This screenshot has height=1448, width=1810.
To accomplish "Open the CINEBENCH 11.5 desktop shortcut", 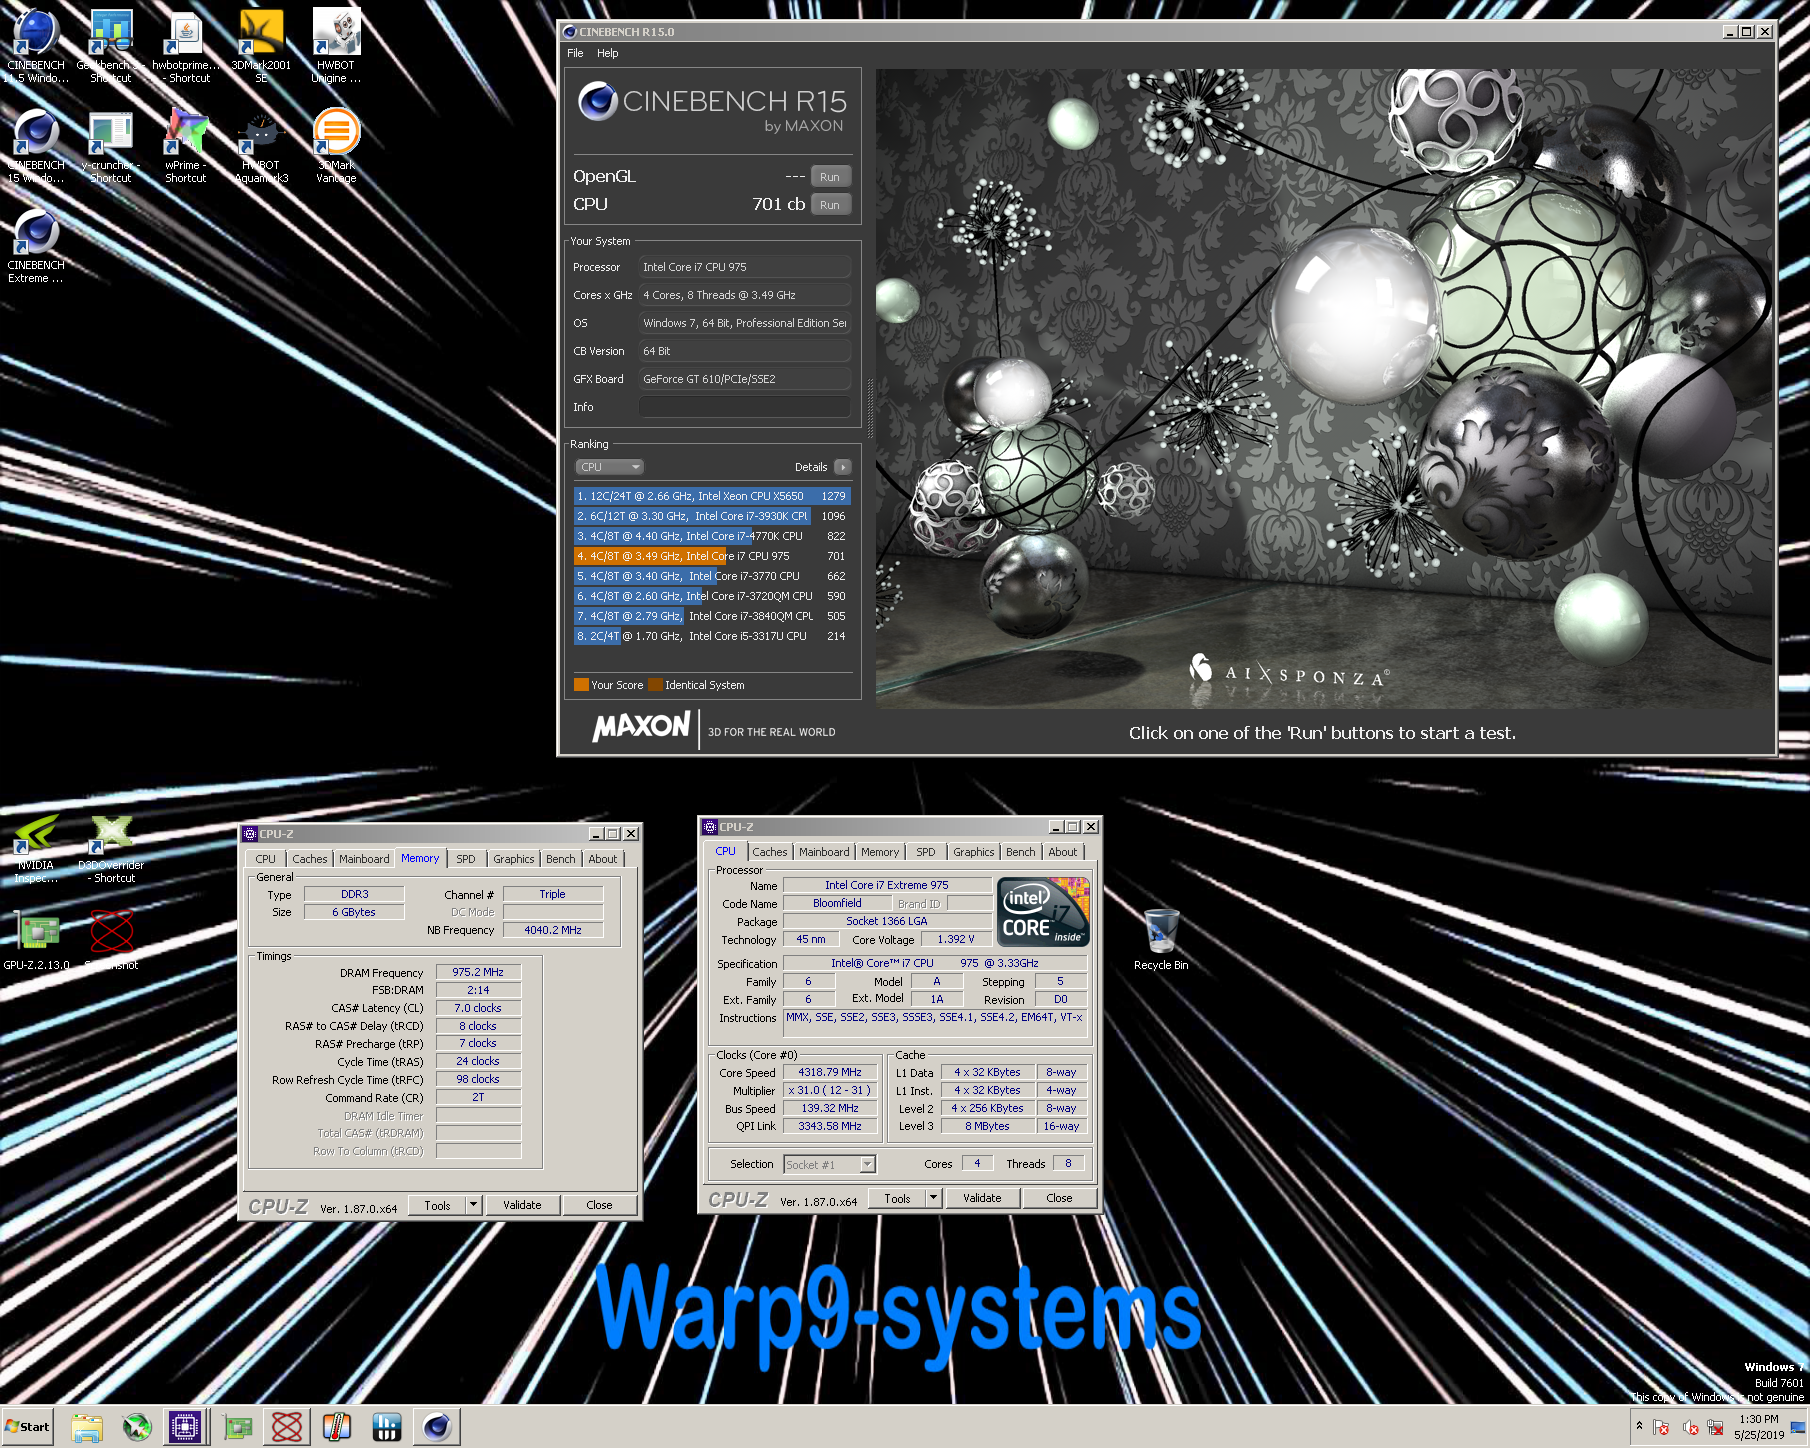I will click(37, 45).
